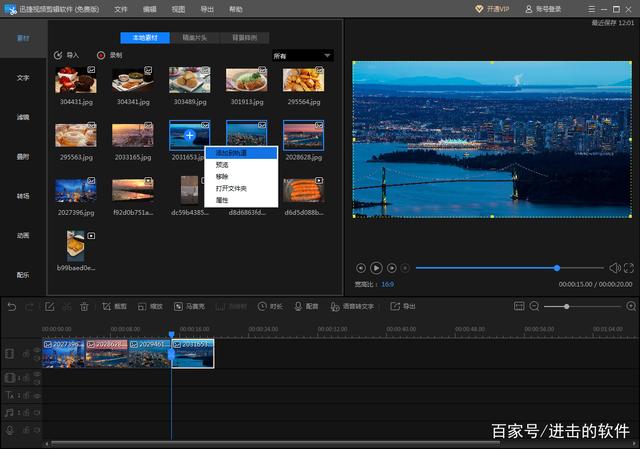Open the 帮助 menu

click(236, 9)
